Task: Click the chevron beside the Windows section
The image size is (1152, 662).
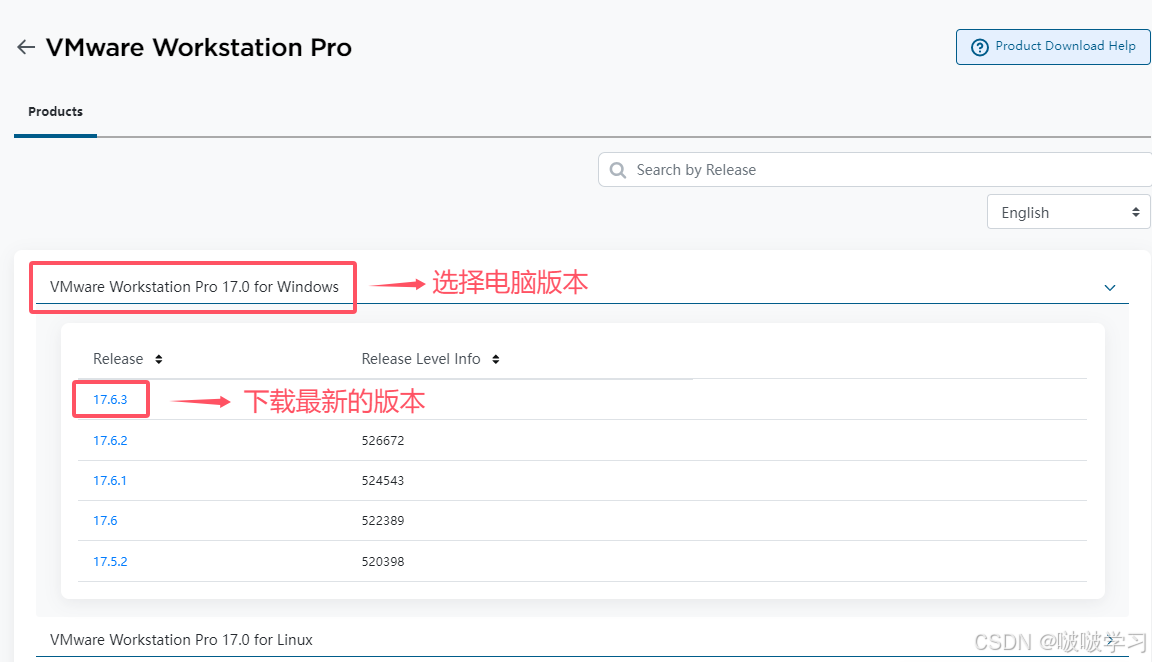Action: (x=1109, y=287)
